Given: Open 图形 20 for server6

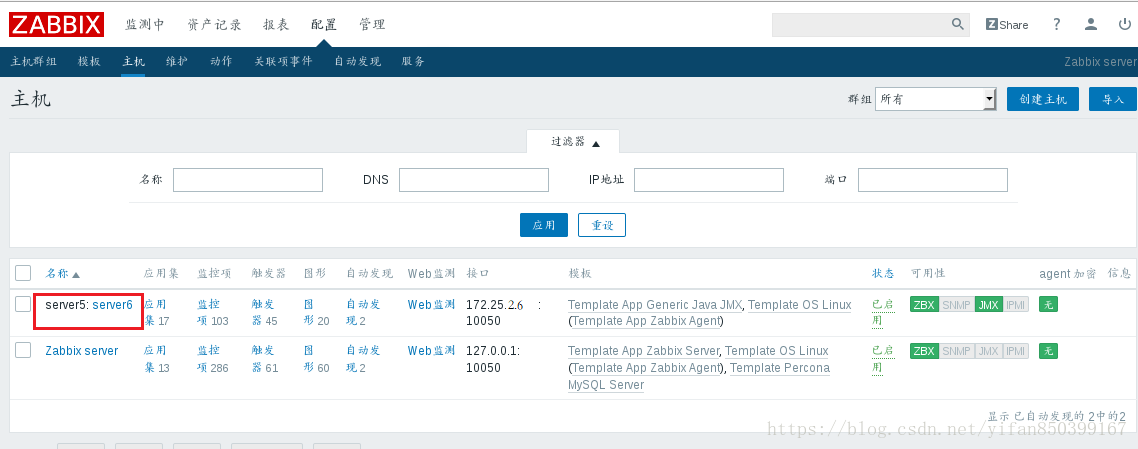Looking at the screenshot, I should (x=316, y=313).
